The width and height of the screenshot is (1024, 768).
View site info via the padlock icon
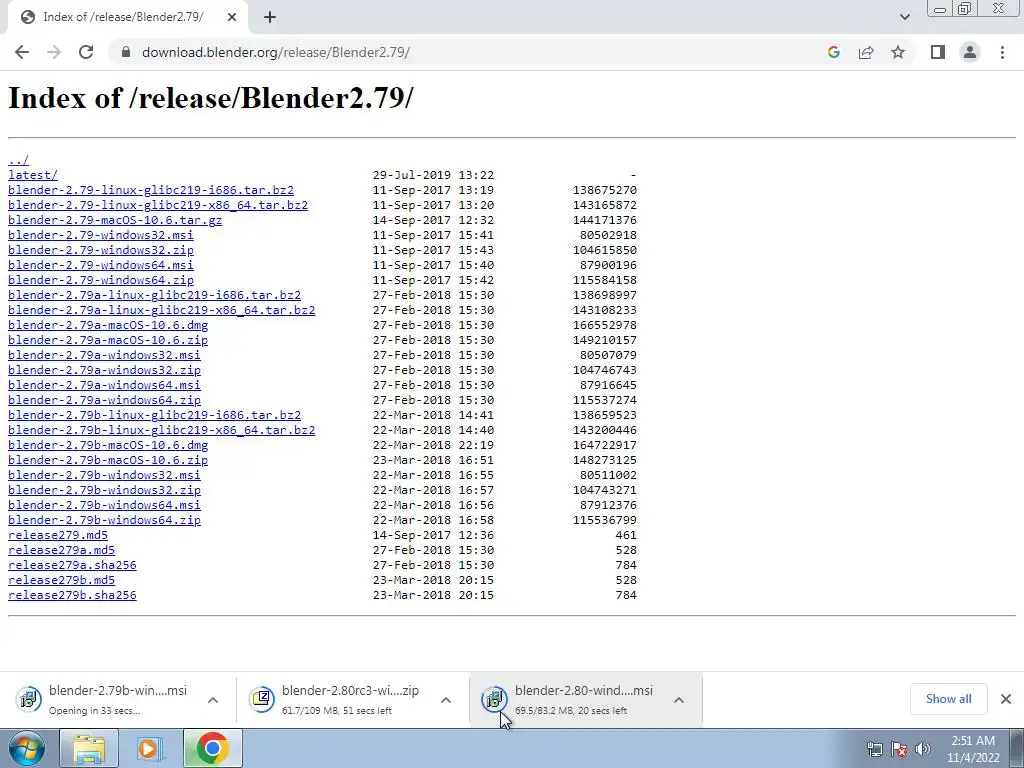126,52
